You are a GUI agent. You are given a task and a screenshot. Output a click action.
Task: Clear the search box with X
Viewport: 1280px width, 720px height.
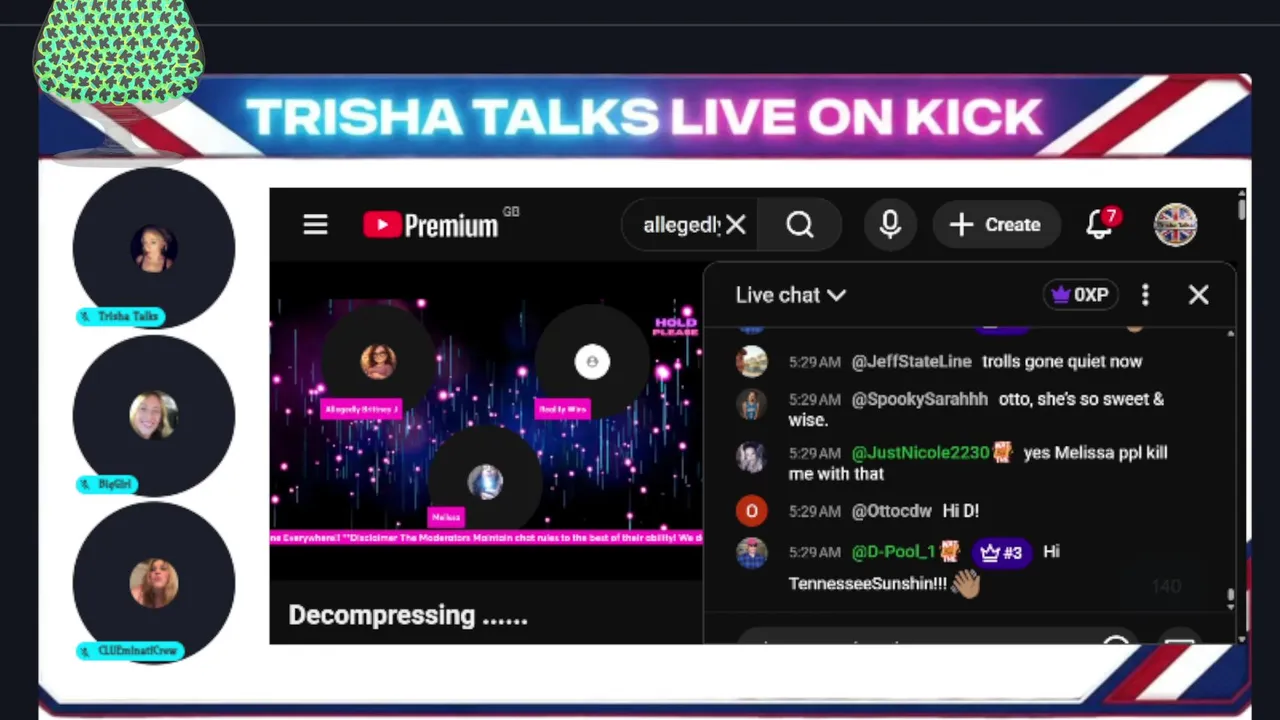(x=736, y=225)
